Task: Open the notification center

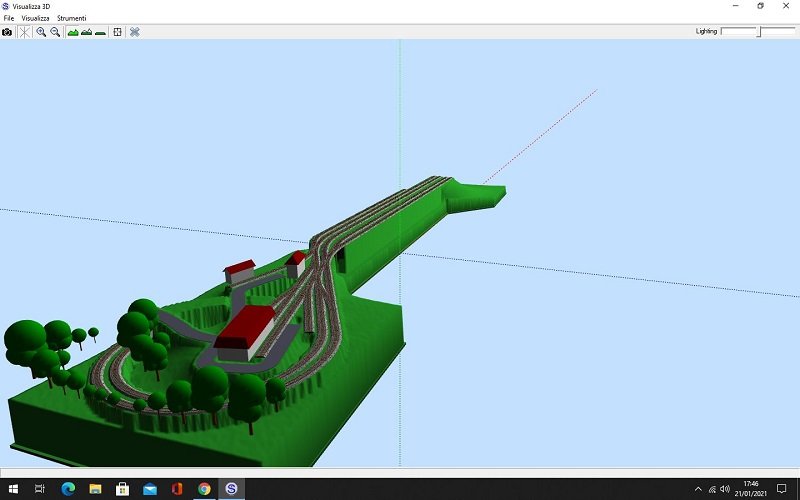Action: click(x=782, y=489)
